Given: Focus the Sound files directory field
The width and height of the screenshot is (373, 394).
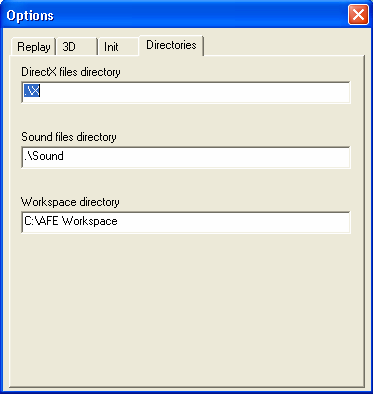Looking at the screenshot, I should tap(186, 157).
